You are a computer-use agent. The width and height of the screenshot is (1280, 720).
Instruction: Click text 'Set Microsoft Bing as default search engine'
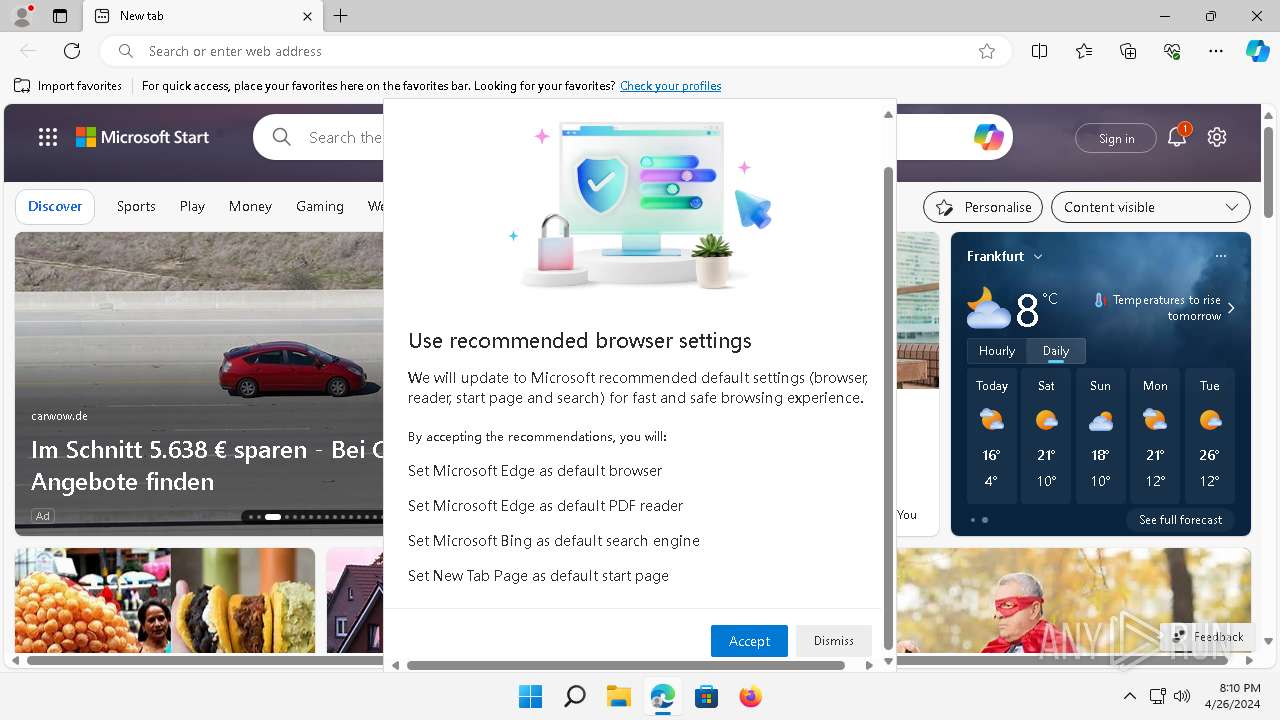click(554, 541)
